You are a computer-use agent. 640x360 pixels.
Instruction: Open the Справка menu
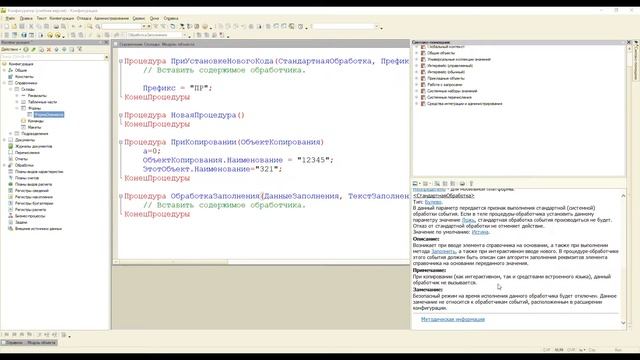tap(171, 18)
